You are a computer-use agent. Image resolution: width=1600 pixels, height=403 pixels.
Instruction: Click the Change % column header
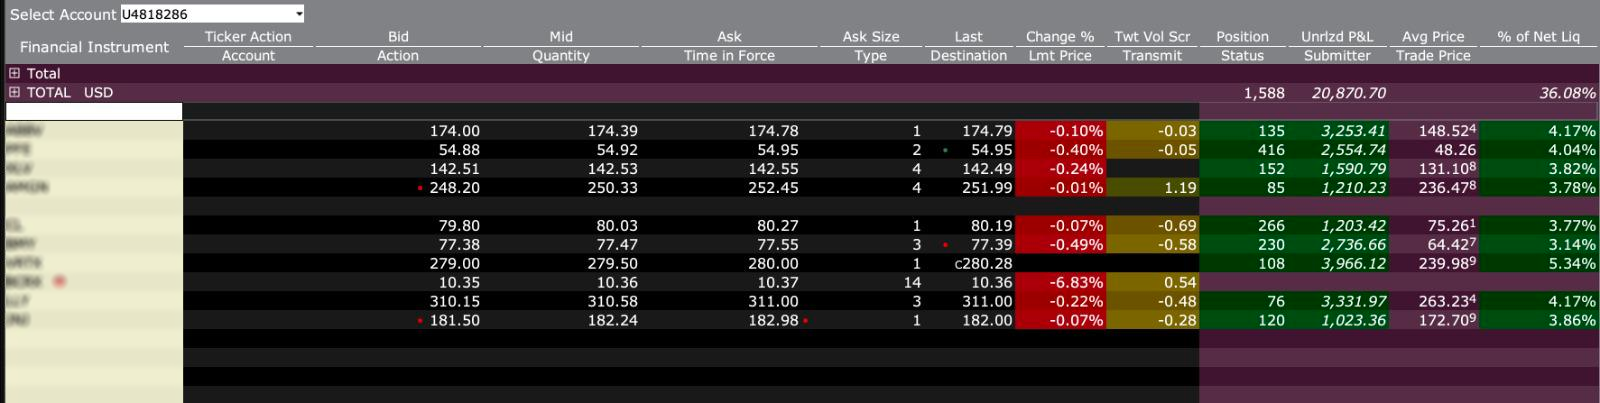(x=1059, y=36)
